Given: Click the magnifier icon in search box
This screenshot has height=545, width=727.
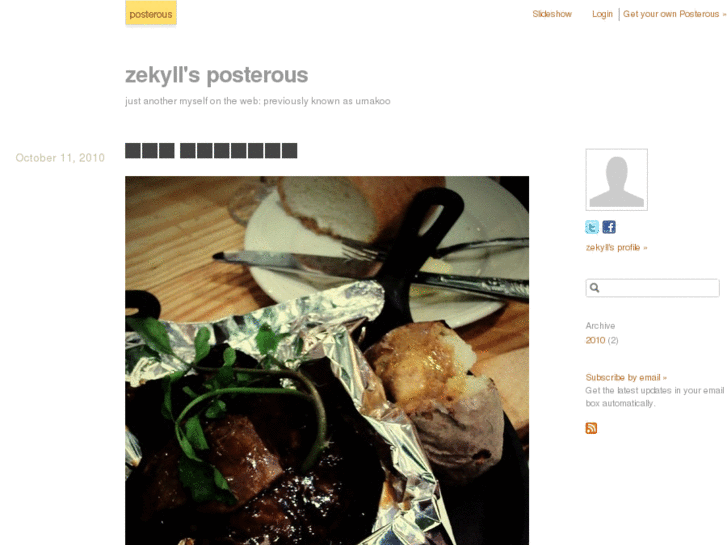Looking at the screenshot, I should coord(594,288).
